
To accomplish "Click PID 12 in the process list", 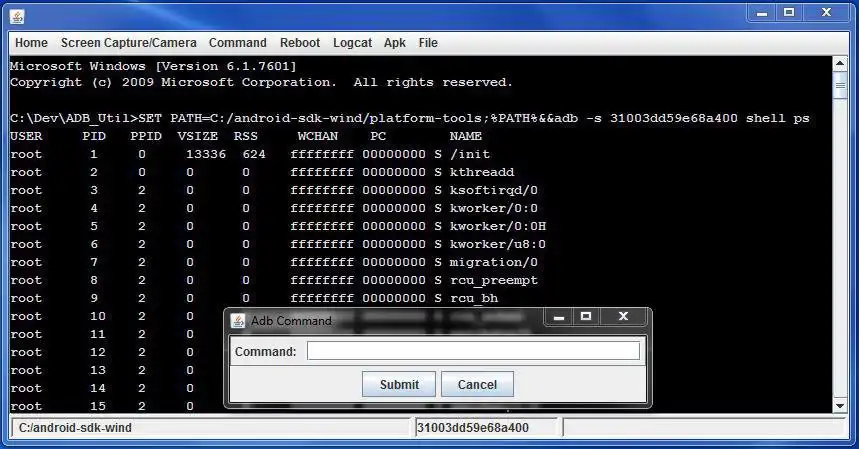I will click(x=98, y=353).
